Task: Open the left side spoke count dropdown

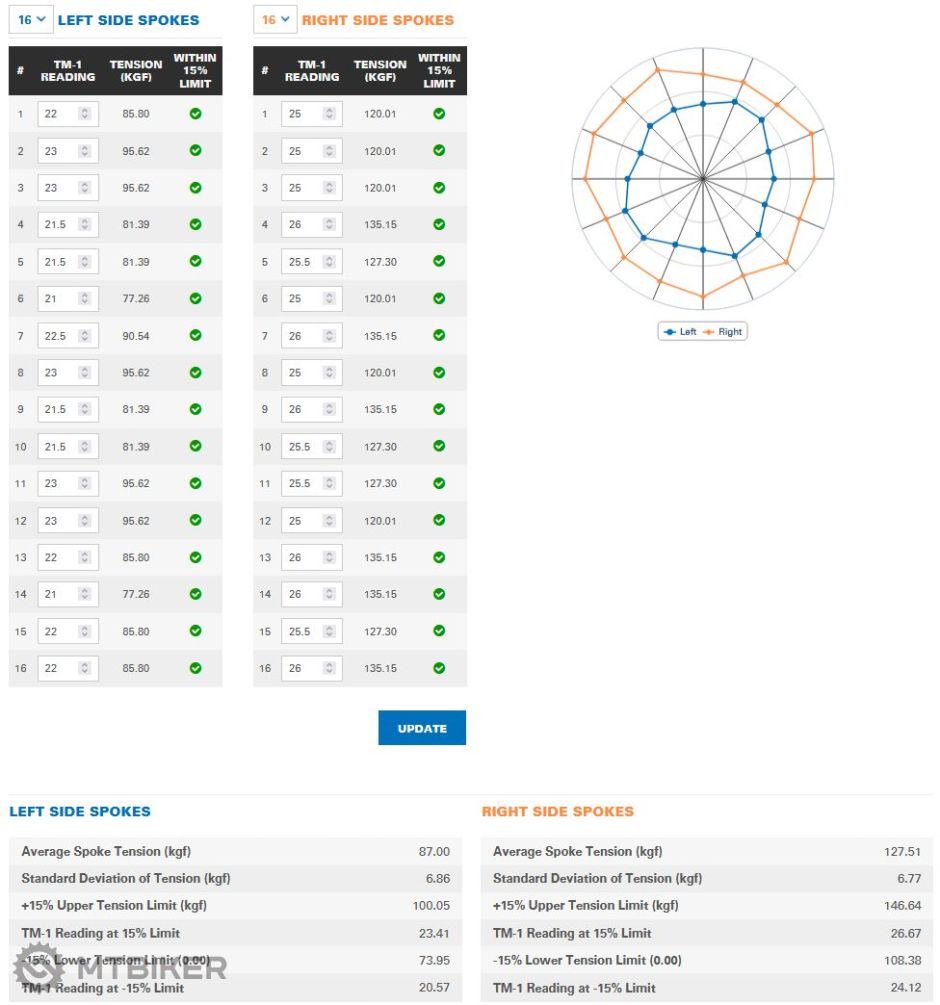Action: 30,20
